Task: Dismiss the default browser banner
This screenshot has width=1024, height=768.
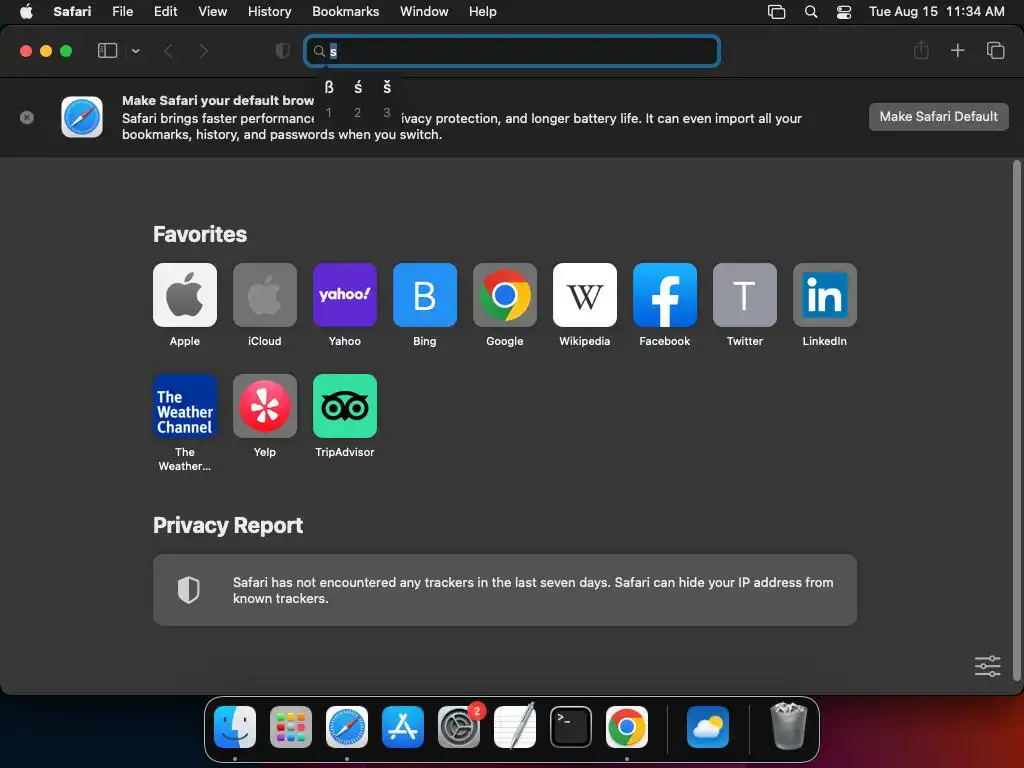Action: coord(27,118)
